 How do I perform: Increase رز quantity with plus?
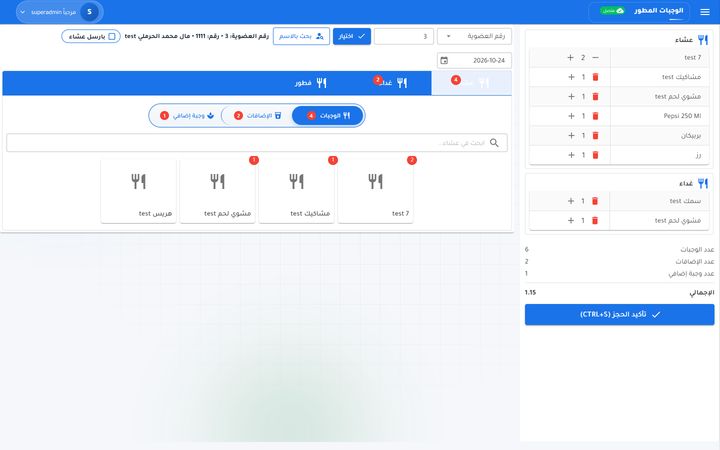pyautogui.click(x=571, y=155)
